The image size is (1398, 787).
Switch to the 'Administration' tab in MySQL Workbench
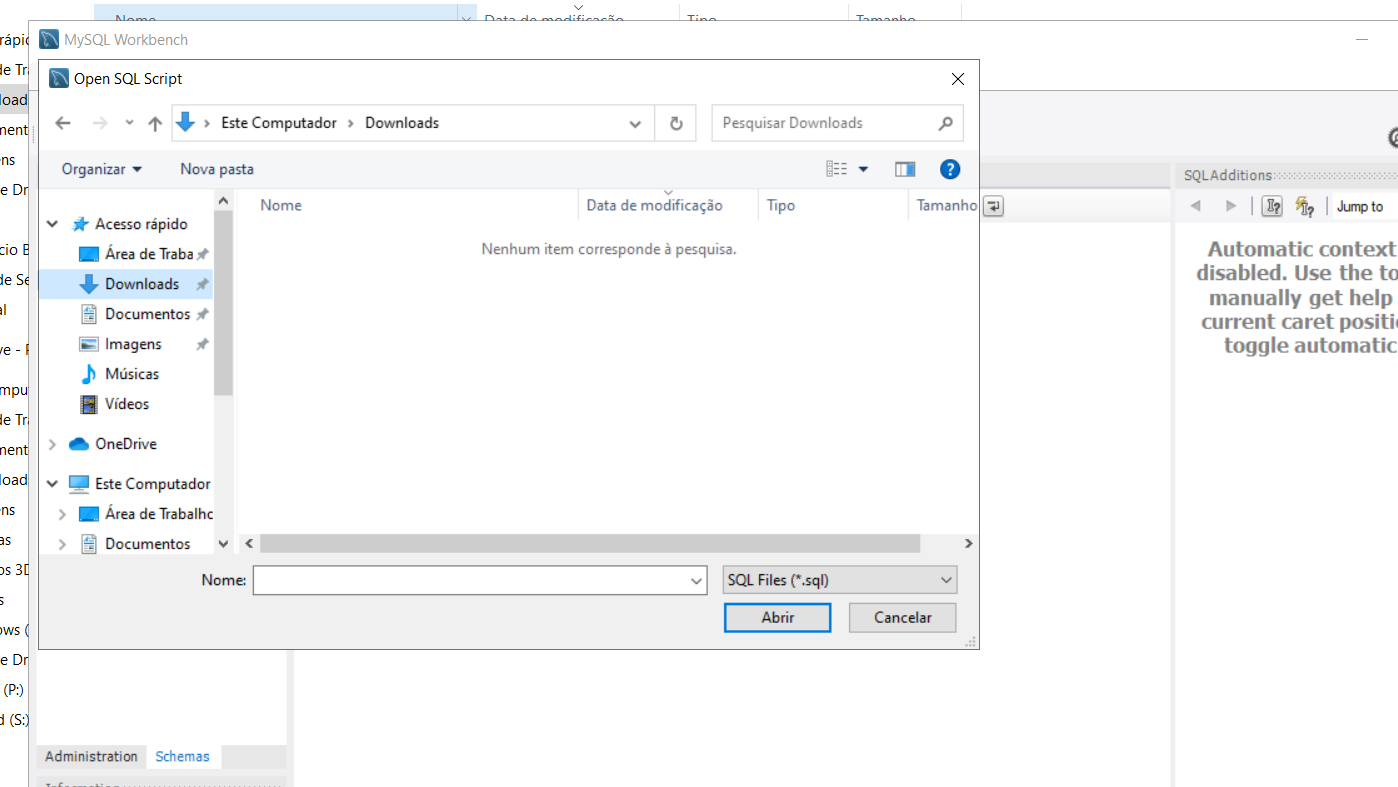92,757
